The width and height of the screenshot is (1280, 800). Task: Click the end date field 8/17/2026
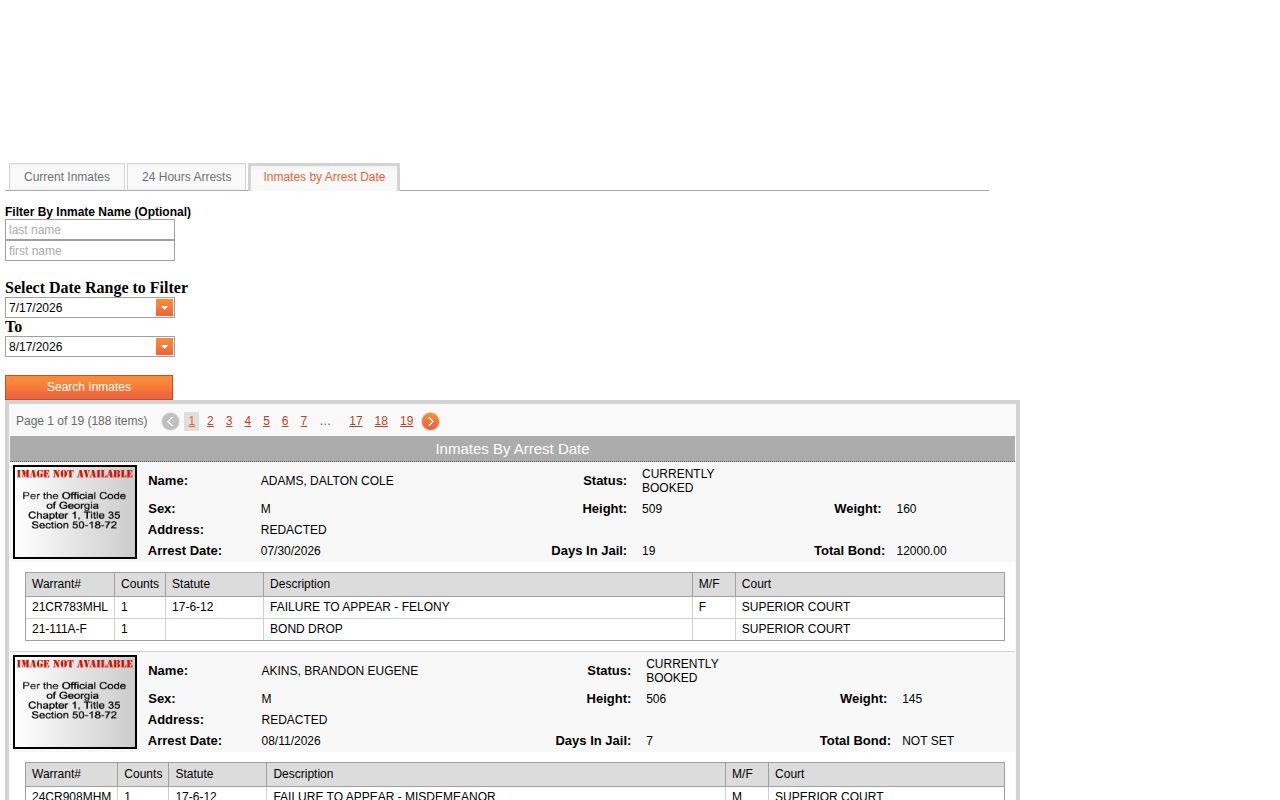tap(81, 347)
